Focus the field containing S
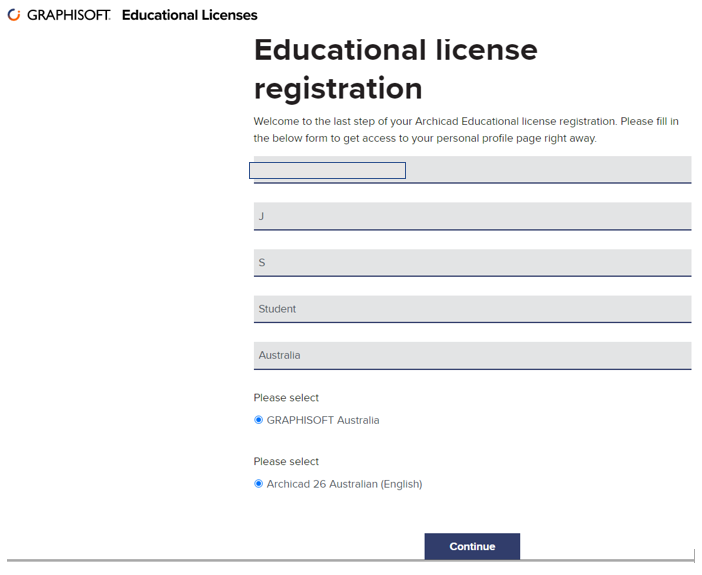 tap(472, 263)
